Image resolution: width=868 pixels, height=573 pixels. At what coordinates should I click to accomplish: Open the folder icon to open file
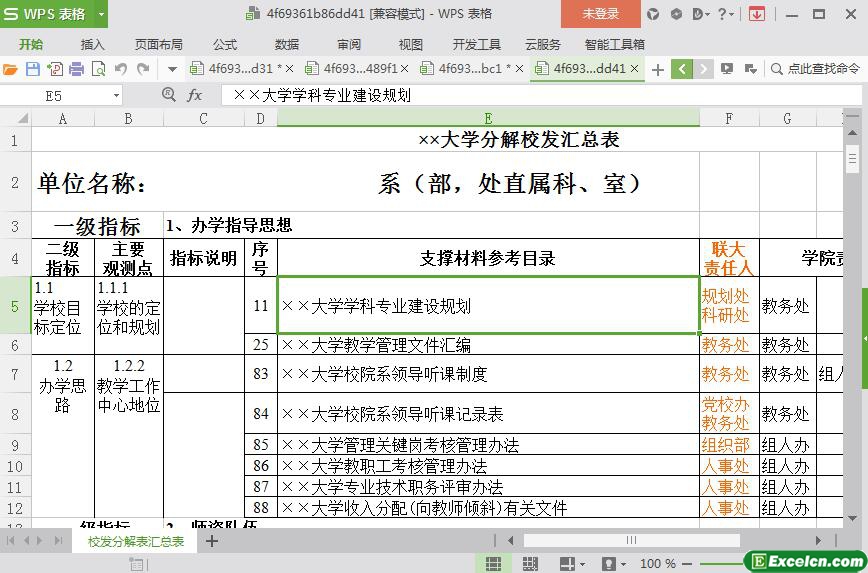[x=11, y=69]
